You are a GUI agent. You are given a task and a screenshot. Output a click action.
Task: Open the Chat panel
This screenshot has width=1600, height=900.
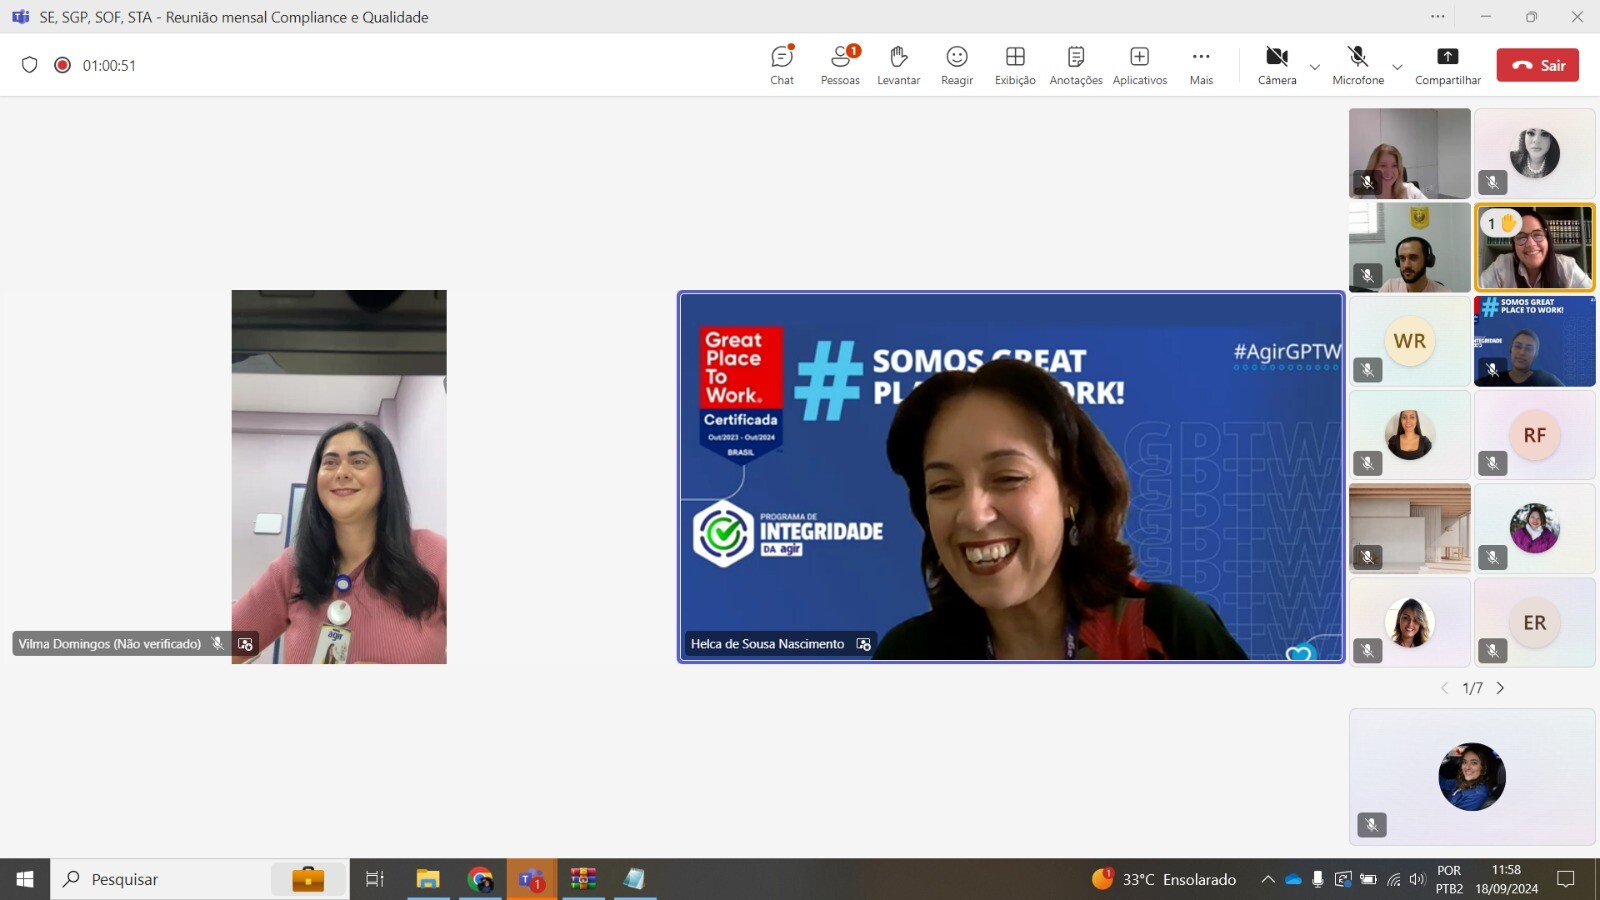[x=782, y=65]
